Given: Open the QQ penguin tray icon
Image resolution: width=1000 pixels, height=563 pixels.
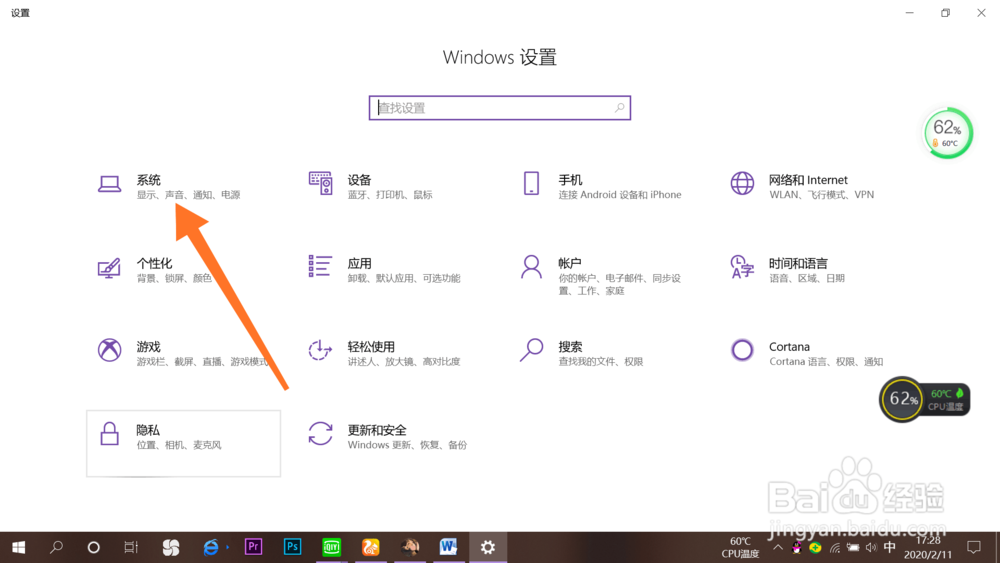Looking at the screenshot, I should [x=797, y=547].
